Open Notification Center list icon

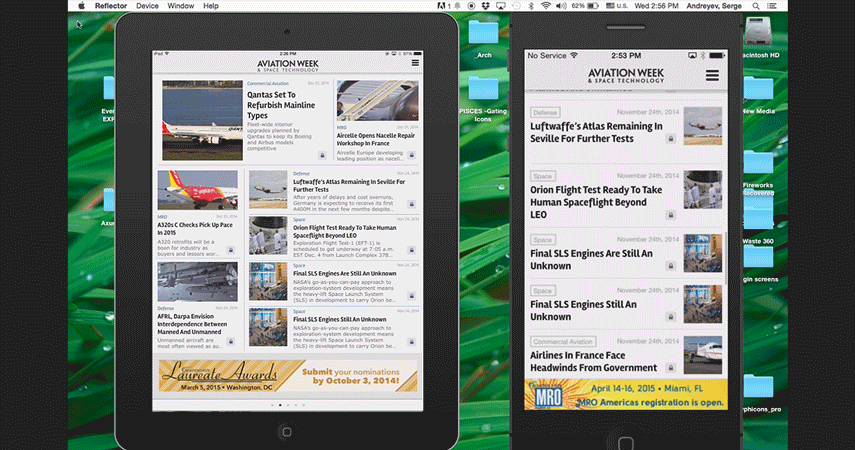click(772, 6)
